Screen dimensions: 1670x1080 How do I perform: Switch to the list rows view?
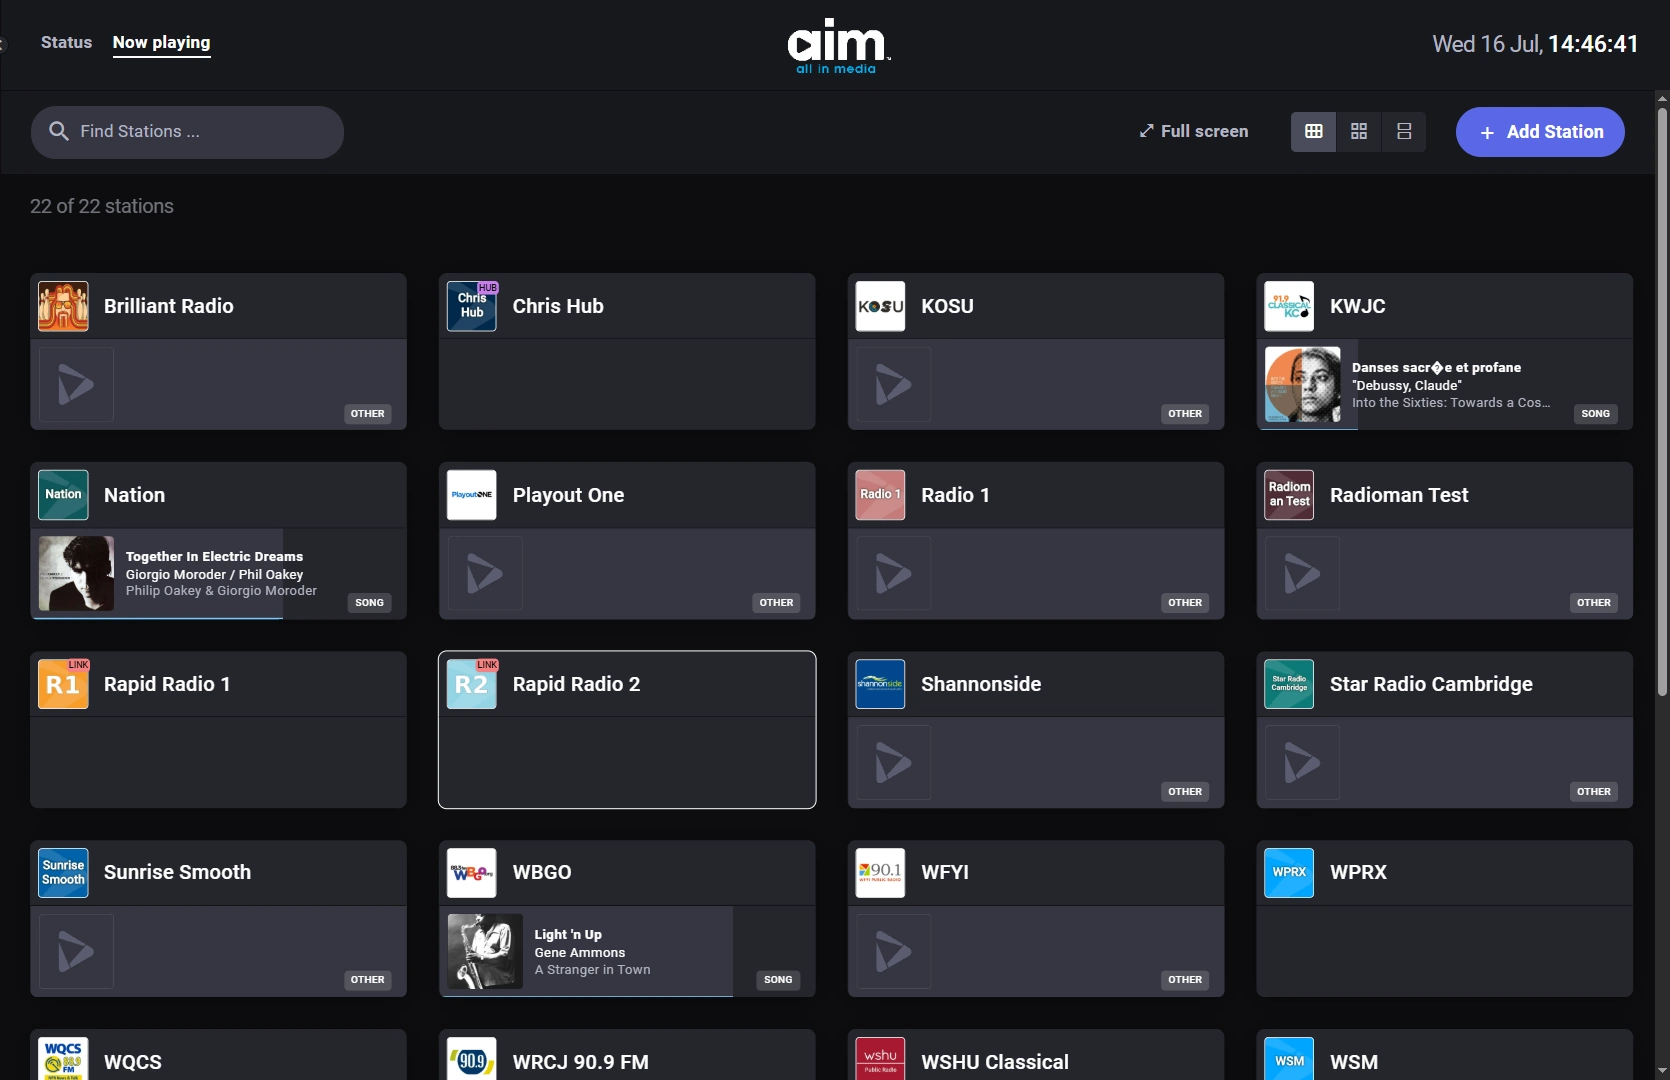point(1404,131)
